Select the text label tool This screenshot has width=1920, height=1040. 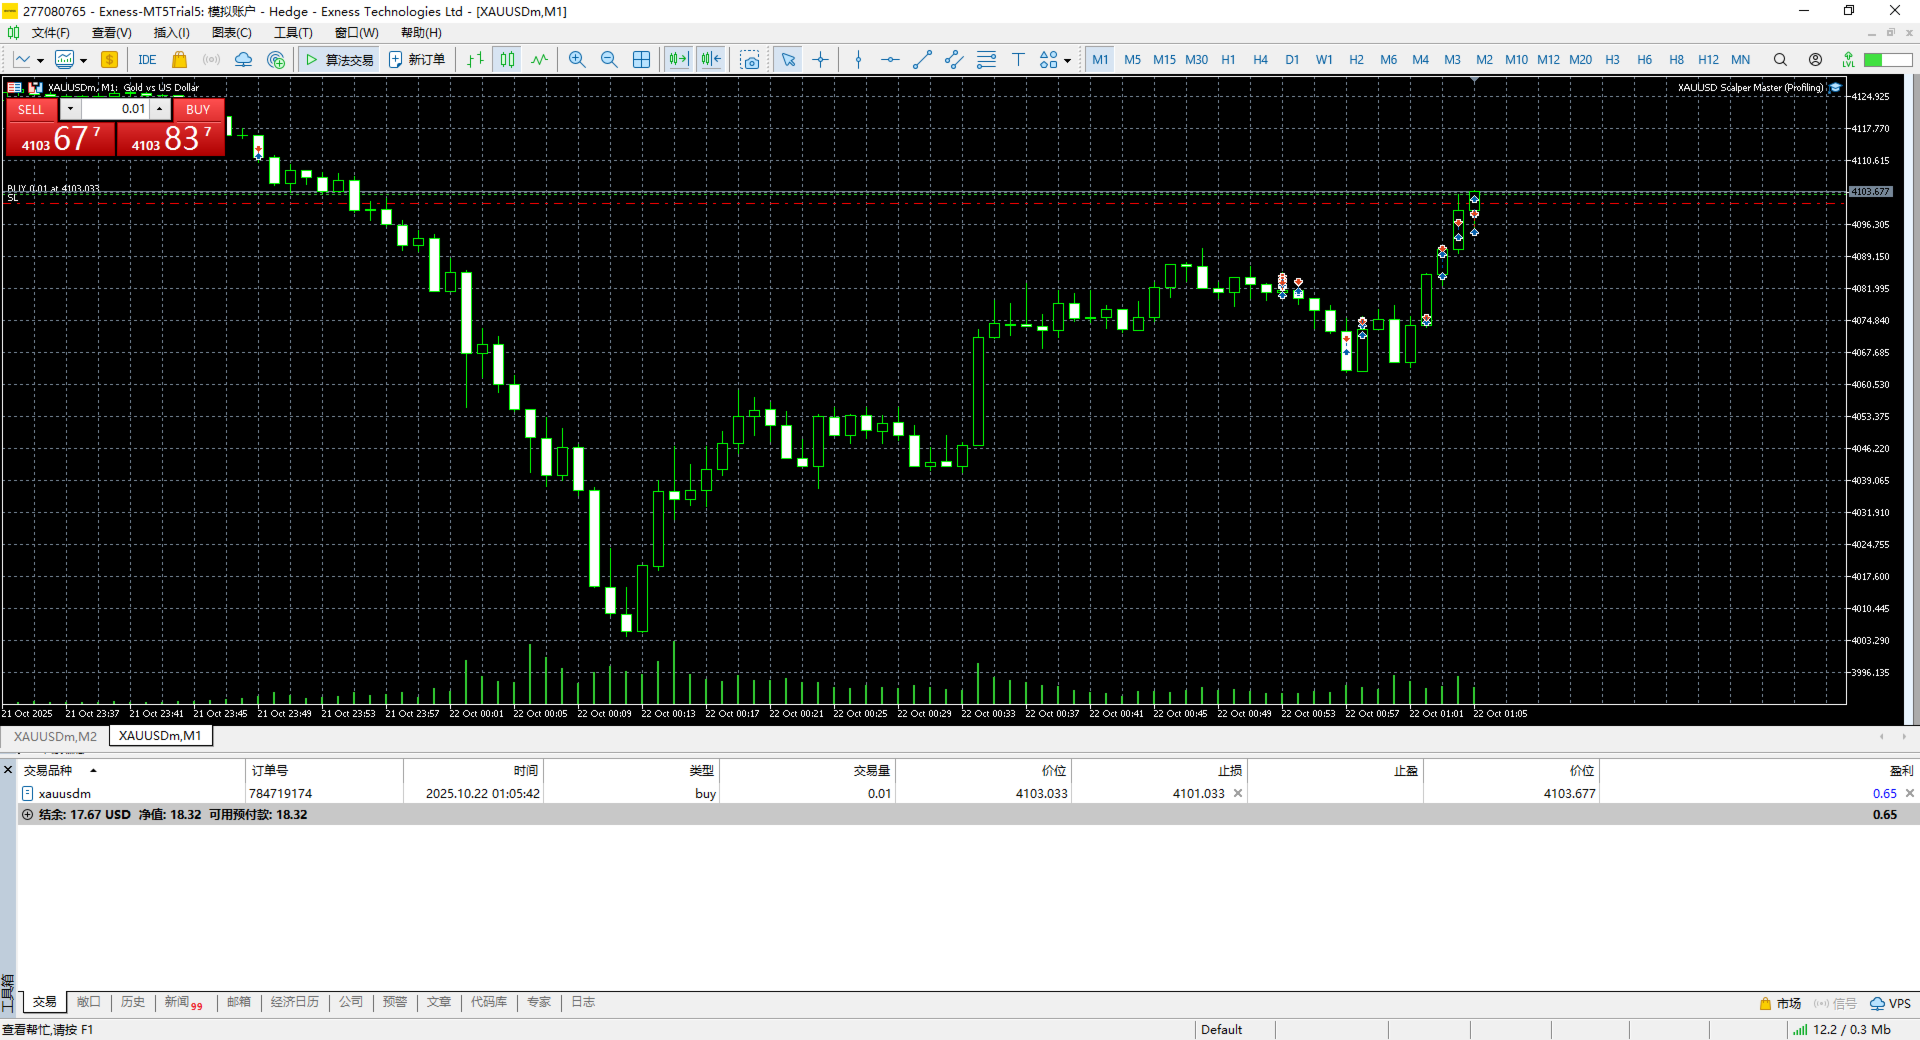coord(1018,60)
